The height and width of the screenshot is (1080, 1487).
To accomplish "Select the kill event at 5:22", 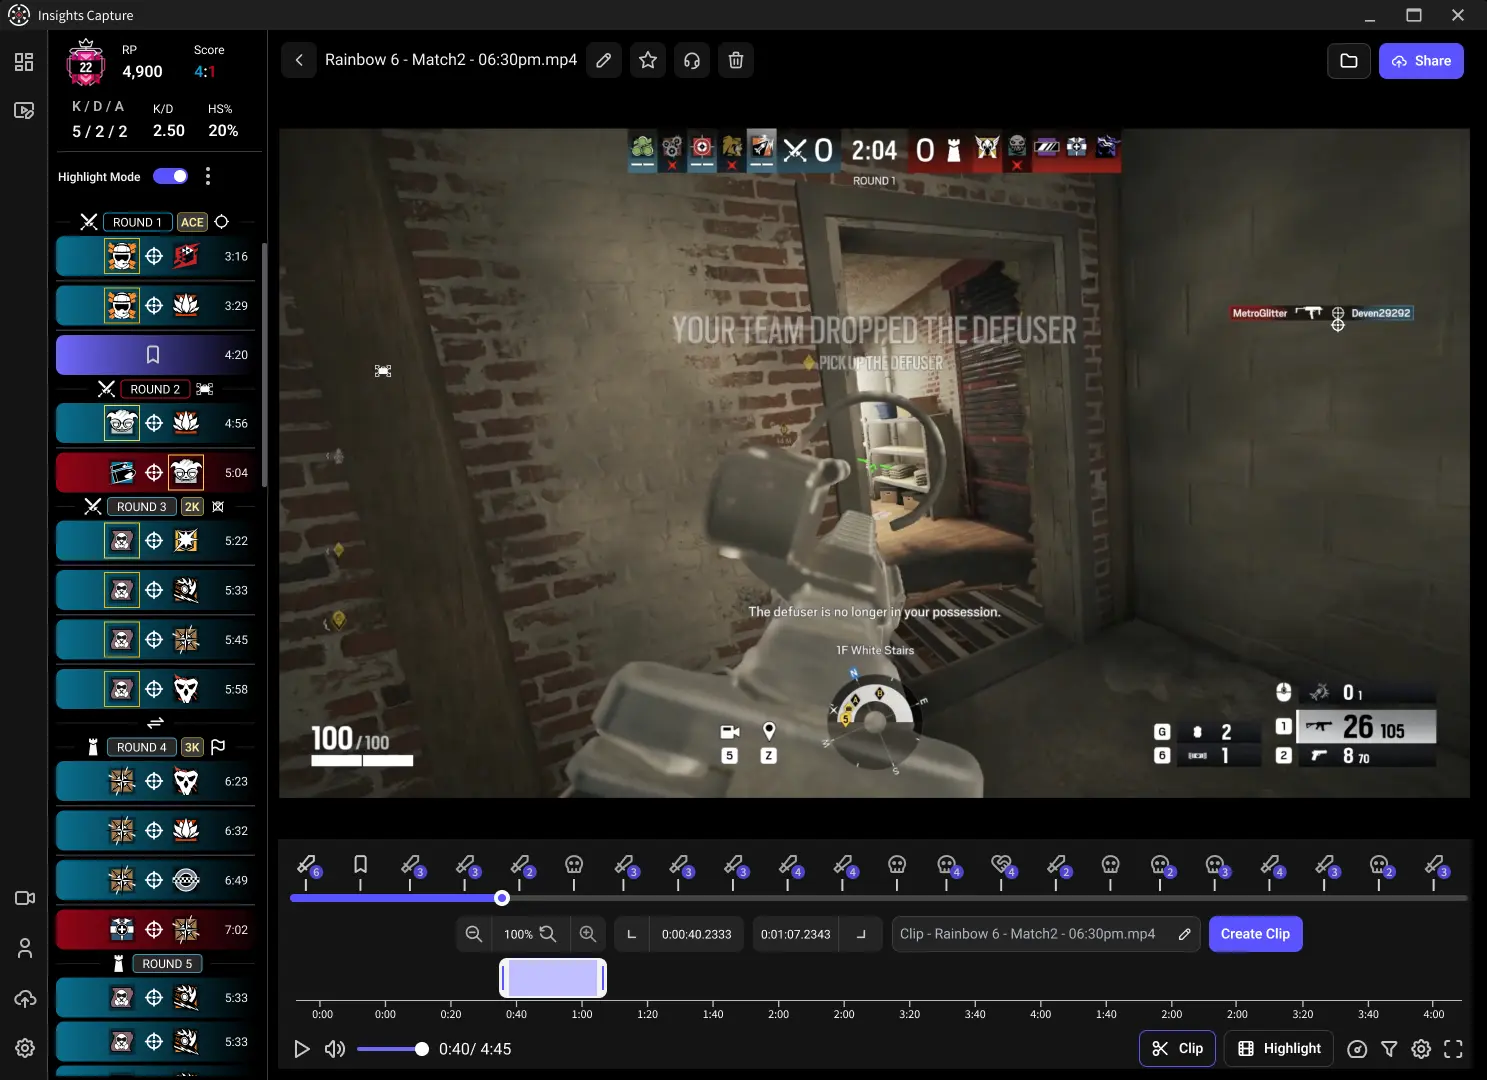I will pos(156,541).
